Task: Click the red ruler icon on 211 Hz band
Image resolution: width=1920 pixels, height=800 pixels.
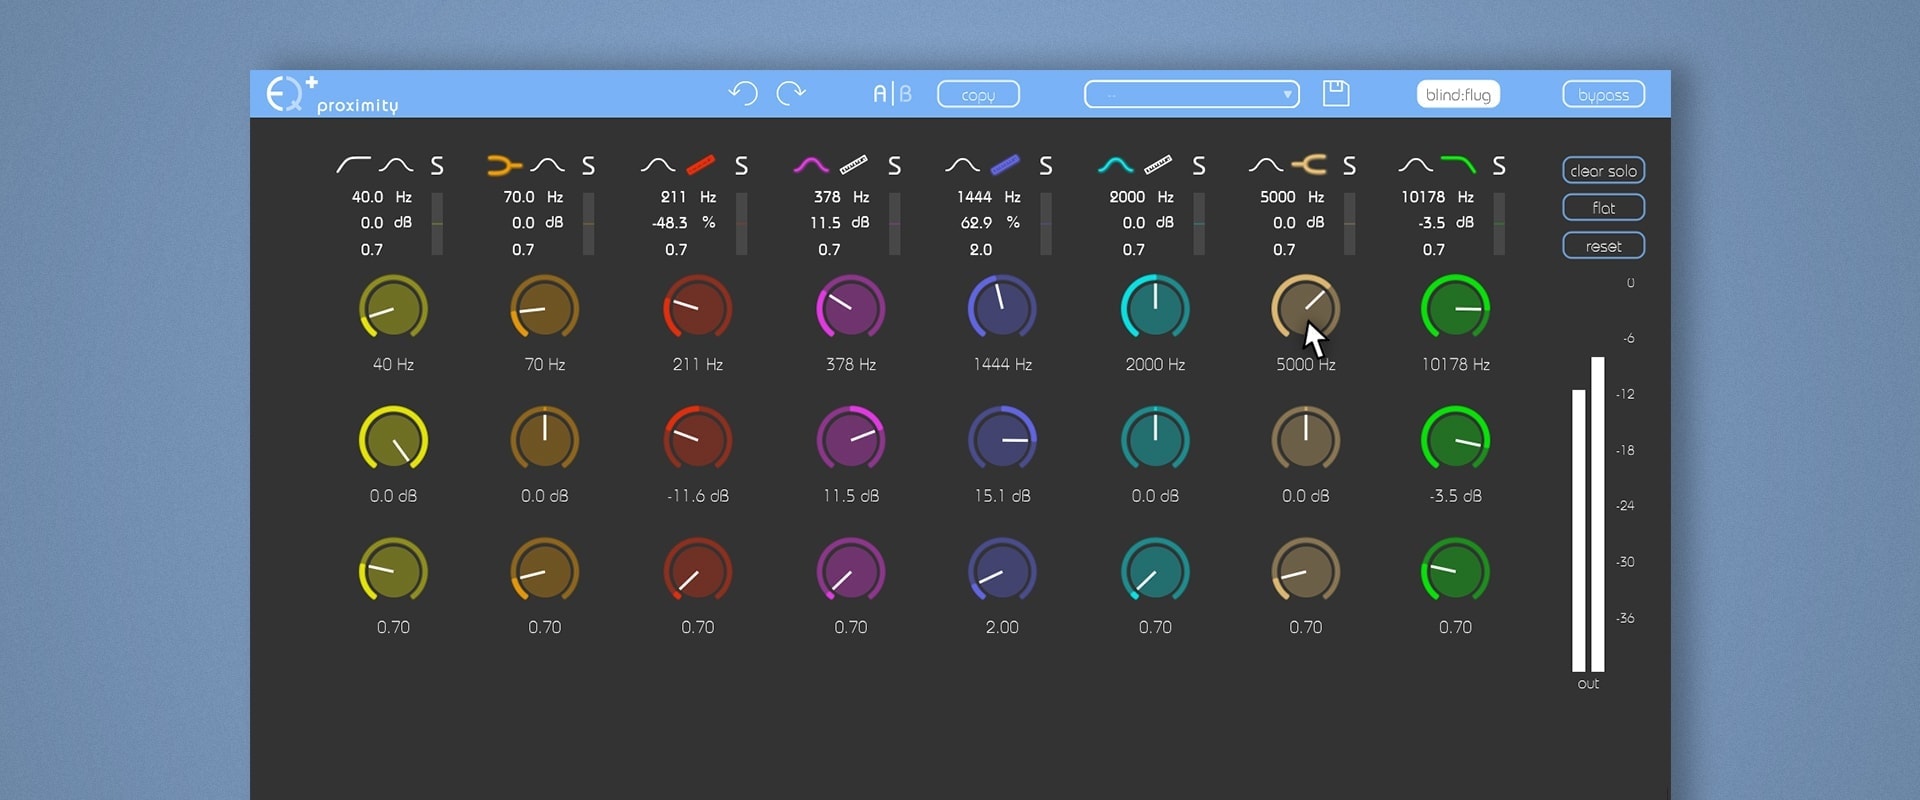Action: 701,165
